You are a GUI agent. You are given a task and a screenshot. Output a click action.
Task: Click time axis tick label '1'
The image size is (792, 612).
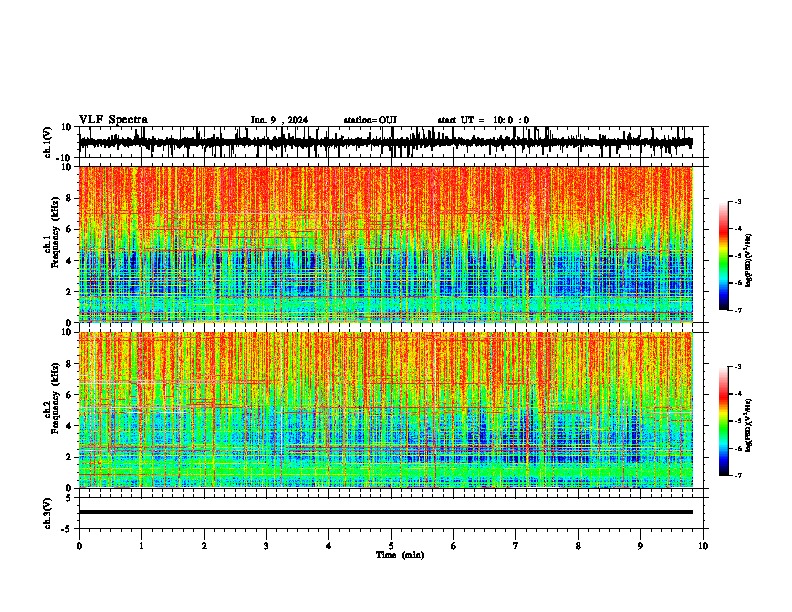coord(141,546)
